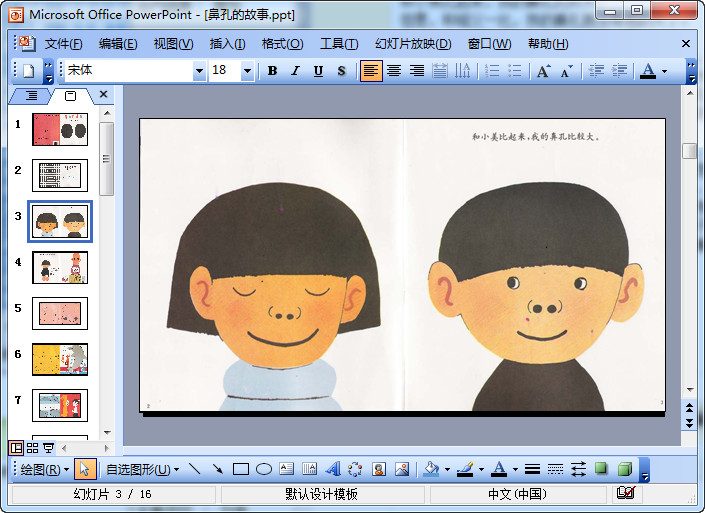Image resolution: width=705 pixels, height=513 pixels.
Task: Center align text
Action: (394, 71)
